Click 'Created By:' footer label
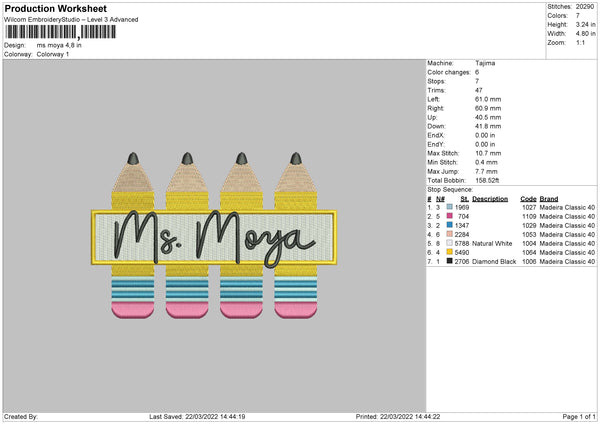 tap(21, 417)
